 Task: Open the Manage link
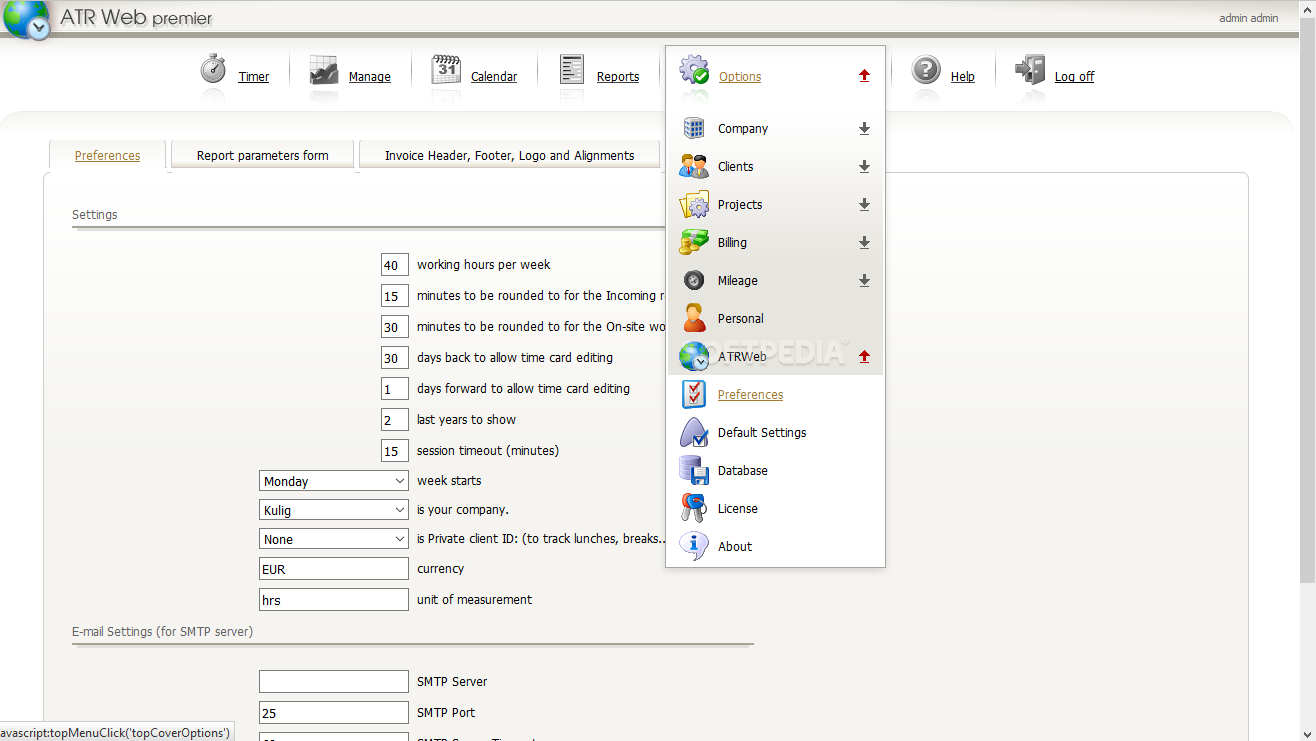(x=370, y=77)
